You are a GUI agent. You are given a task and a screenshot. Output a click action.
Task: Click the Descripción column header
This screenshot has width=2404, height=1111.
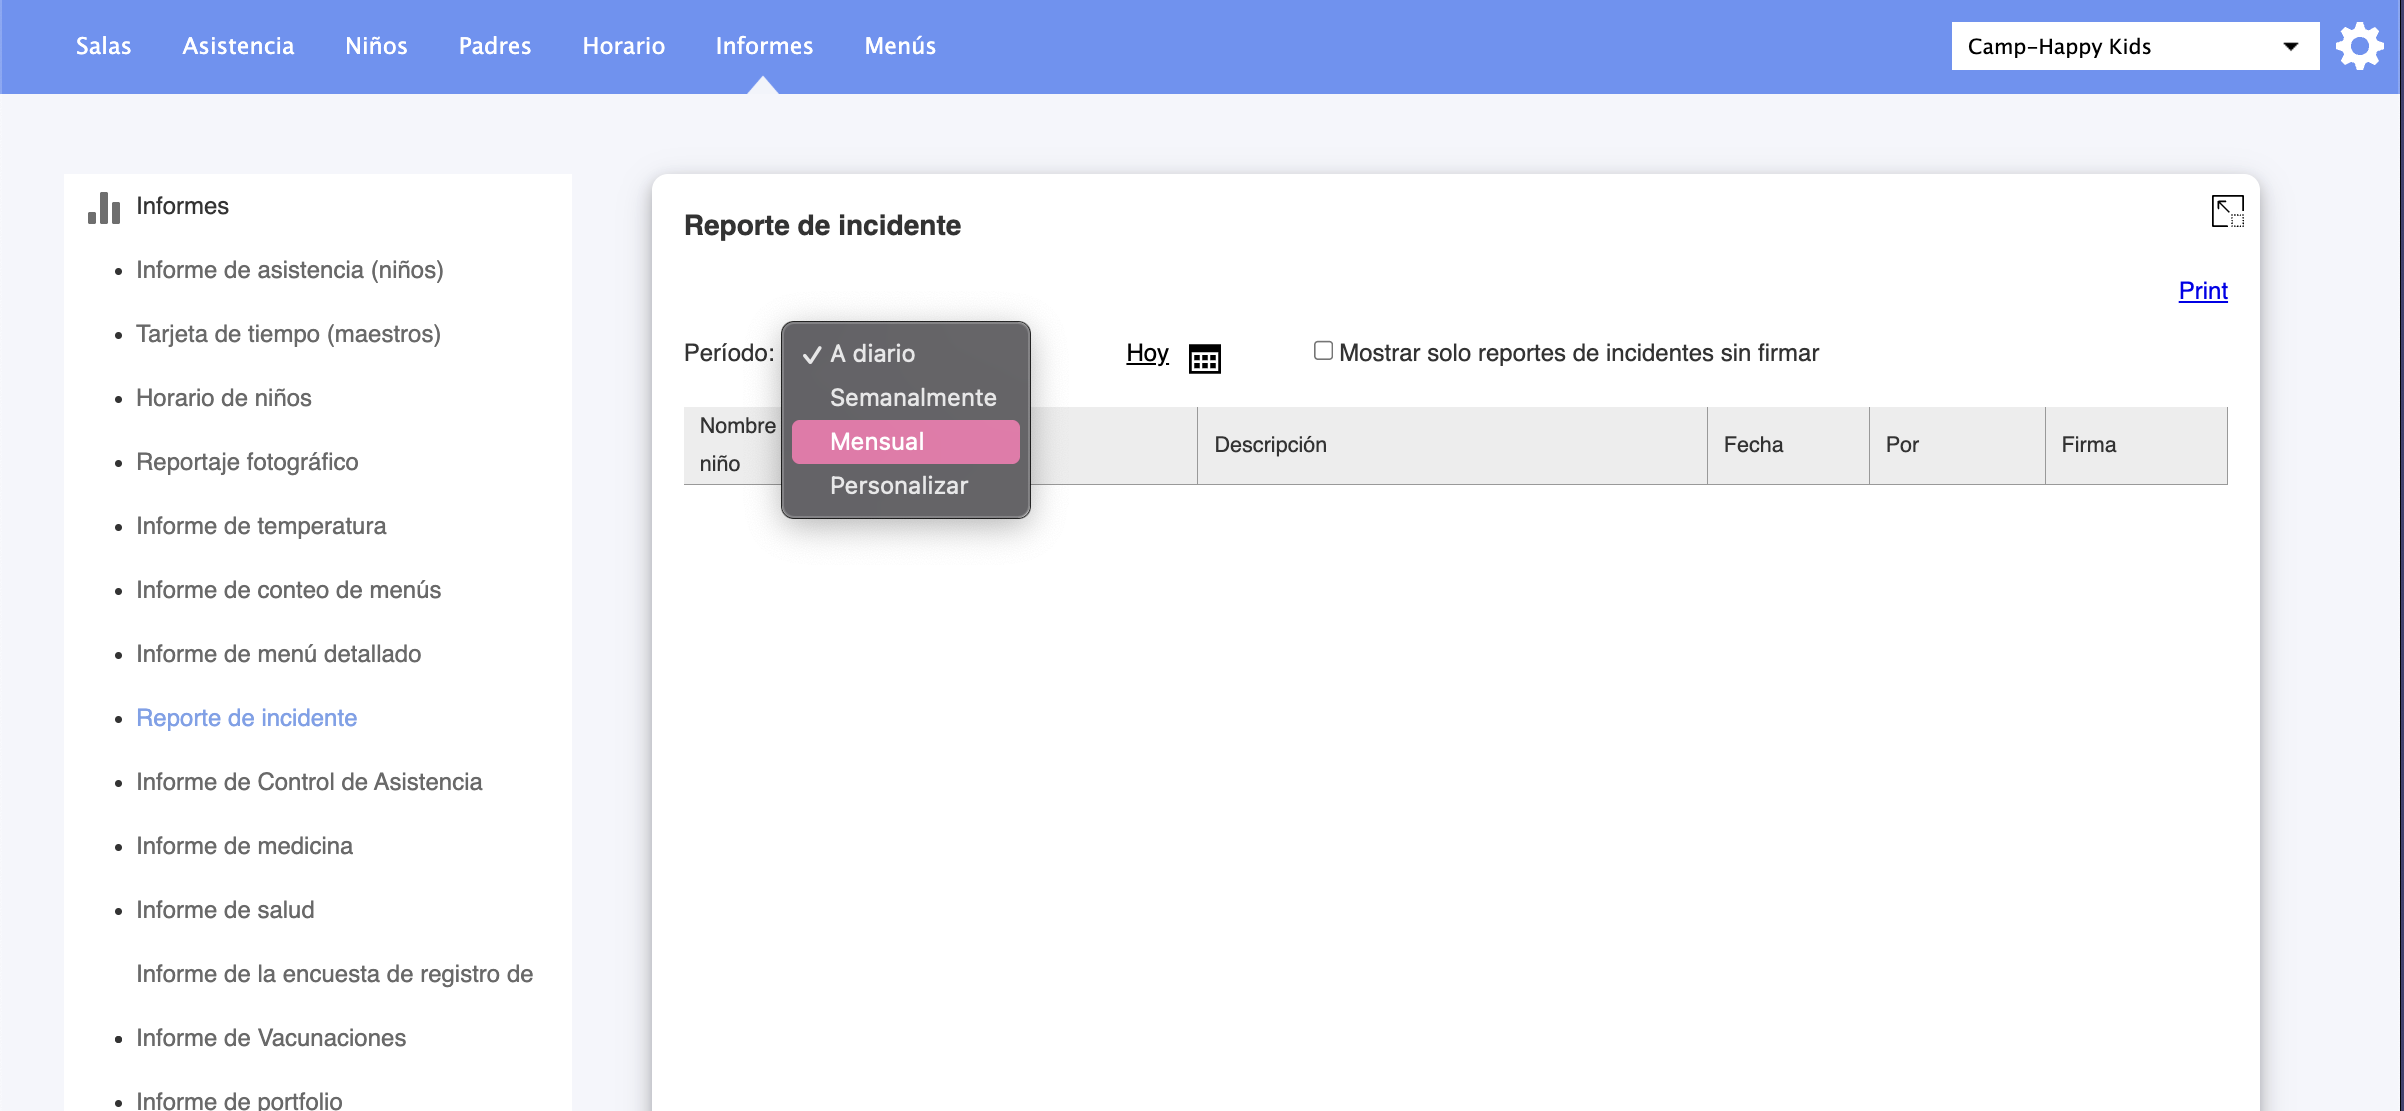[x=1270, y=445]
